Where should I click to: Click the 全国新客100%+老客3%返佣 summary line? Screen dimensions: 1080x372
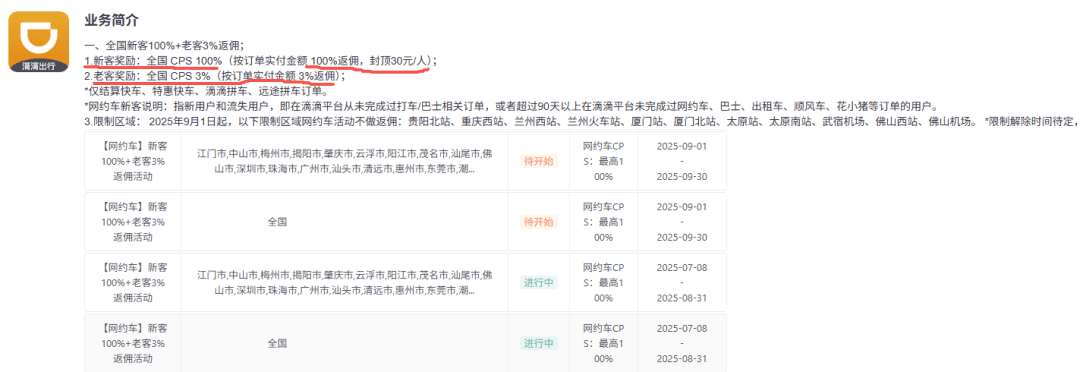pos(162,45)
